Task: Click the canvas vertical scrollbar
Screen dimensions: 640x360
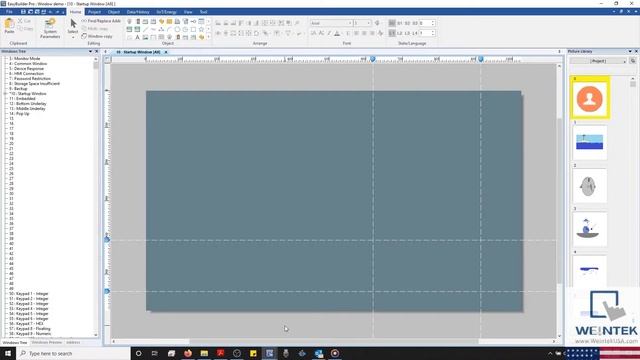Action: pos(559,200)
